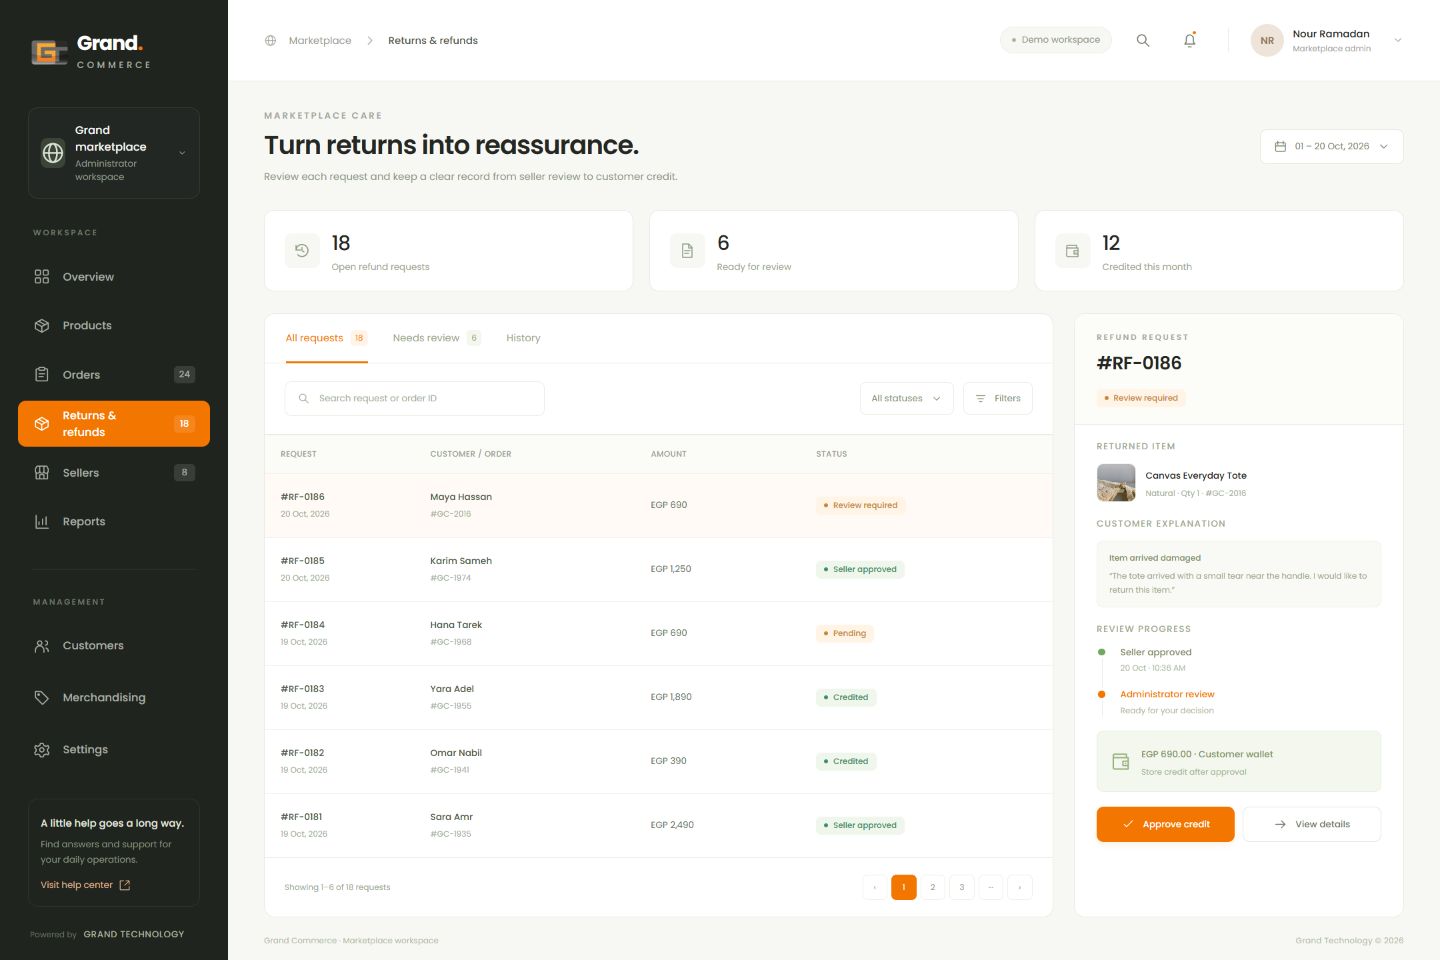This screenshot has width=1440, height=960.
Task: Click the Canvas Everyday Tote thumbnail
Action: pyautogui.click(x=1116, y=483)
